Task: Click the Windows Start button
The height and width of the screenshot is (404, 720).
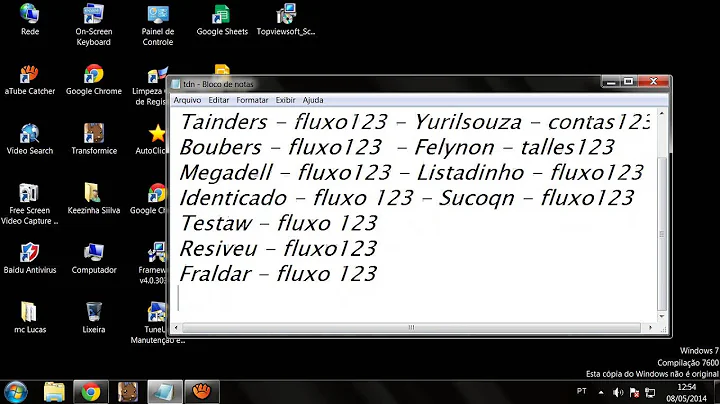Action: pos(16,393)
